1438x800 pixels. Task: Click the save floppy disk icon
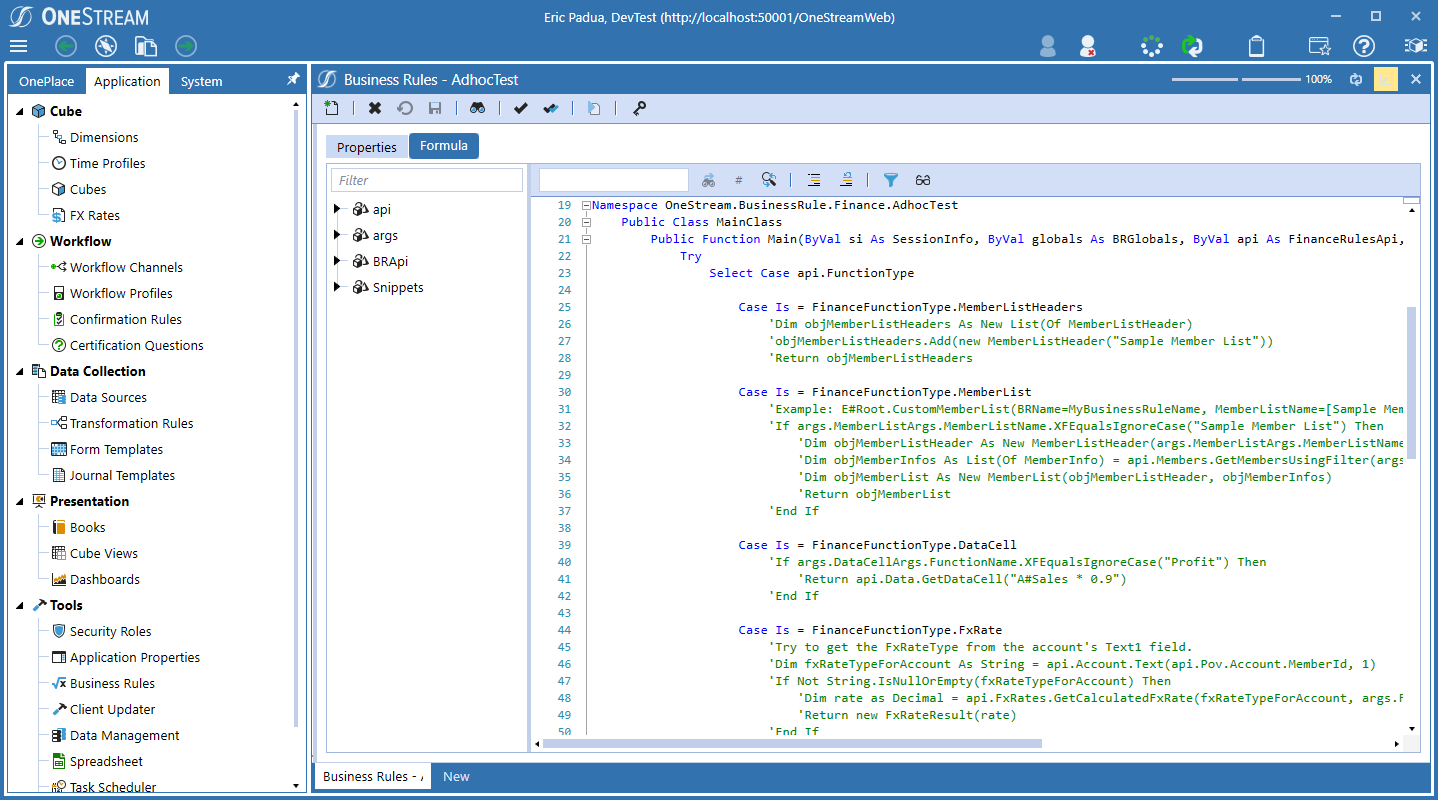435,108
